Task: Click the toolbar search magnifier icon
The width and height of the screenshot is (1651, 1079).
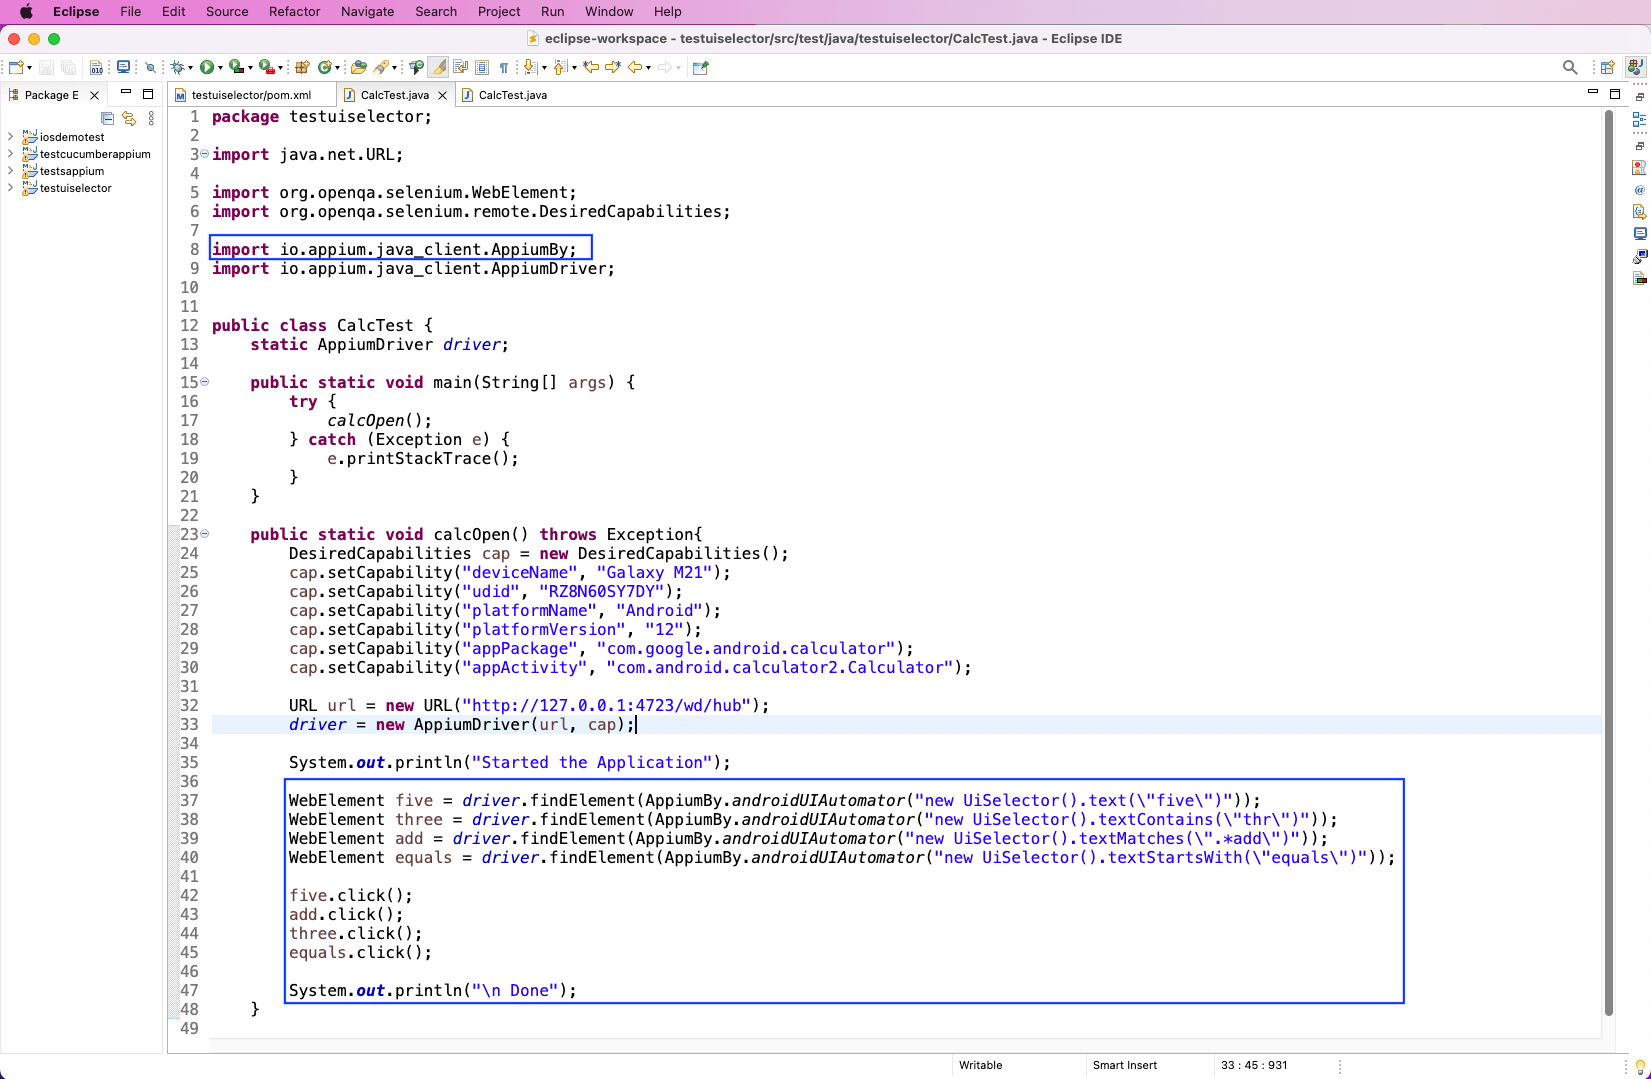Action: [1569, 67]
